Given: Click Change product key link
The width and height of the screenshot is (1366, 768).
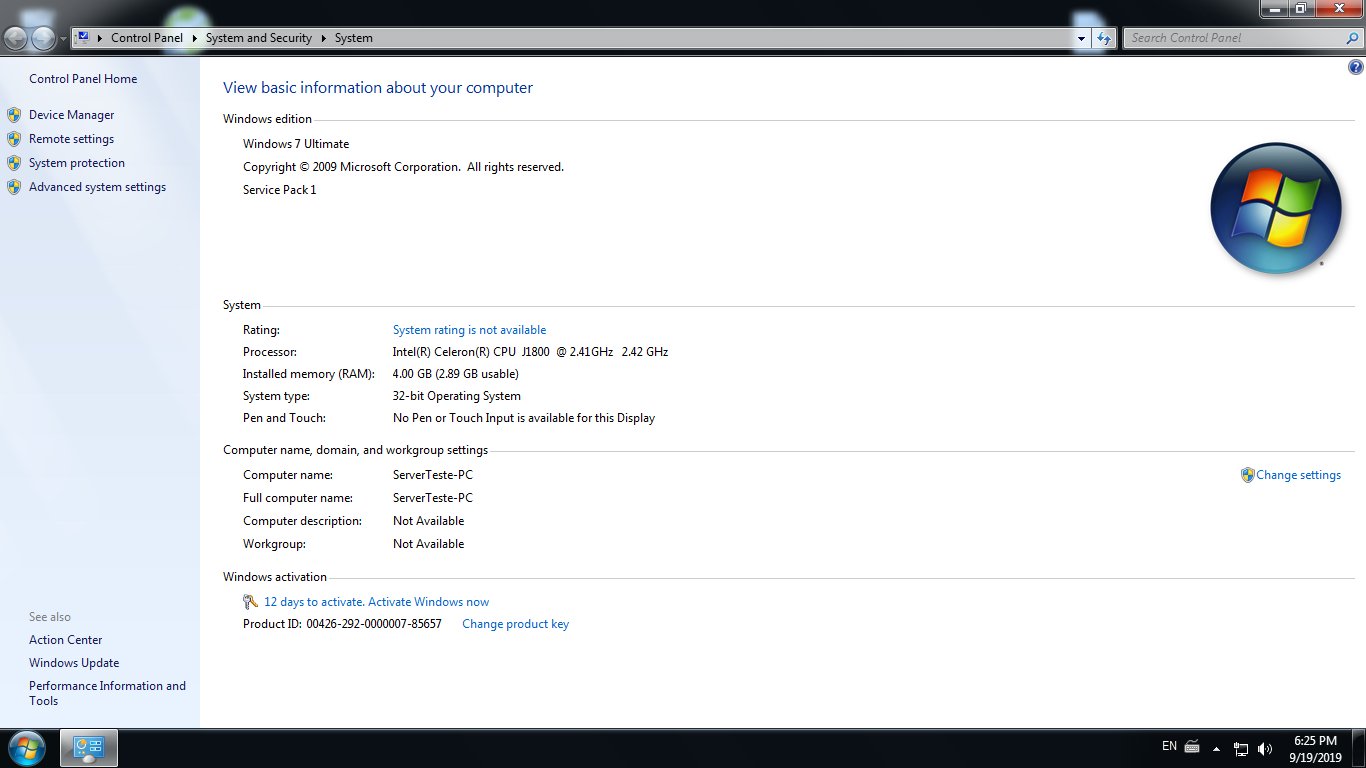Looking at the screenshot, I should (x=515, y=624).
